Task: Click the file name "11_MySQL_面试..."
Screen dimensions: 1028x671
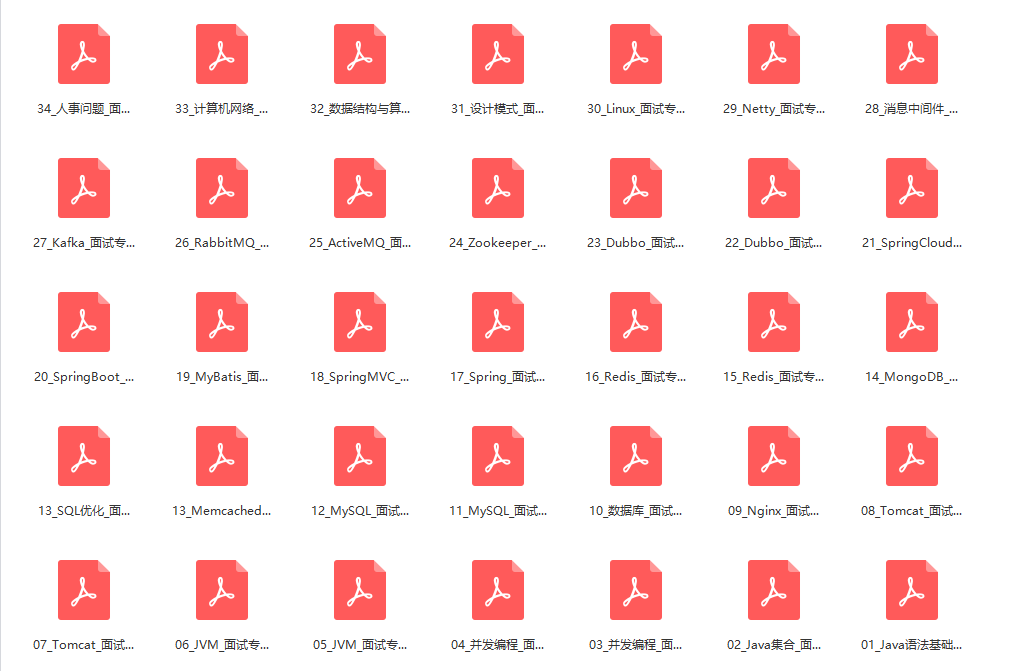Action: (x=498, y=511)
